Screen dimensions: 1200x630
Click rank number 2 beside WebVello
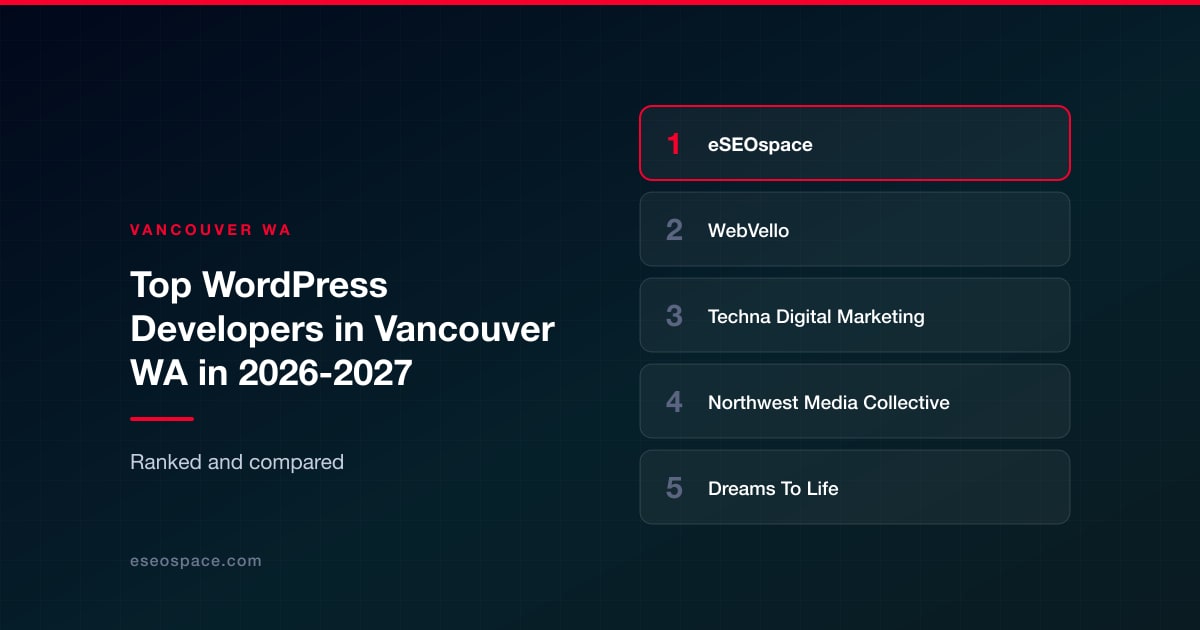coord(674,230)
